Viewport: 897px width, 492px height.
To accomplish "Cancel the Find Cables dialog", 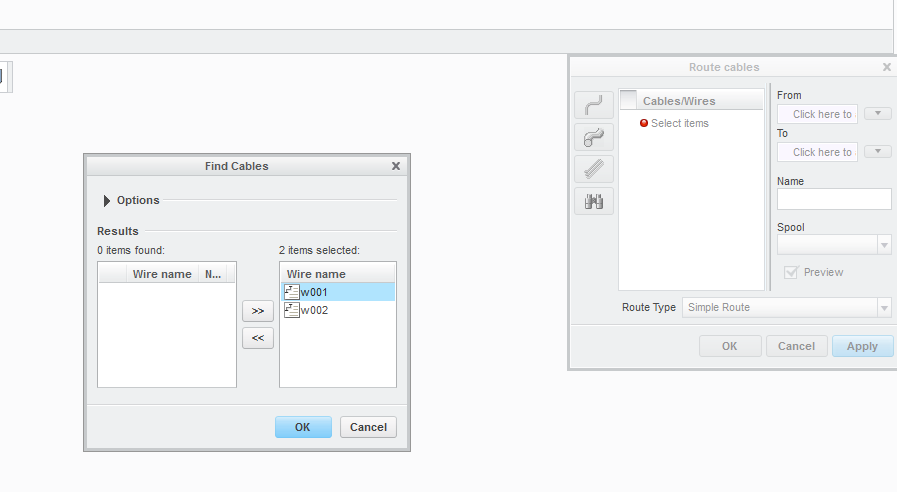I will point(368,427).
